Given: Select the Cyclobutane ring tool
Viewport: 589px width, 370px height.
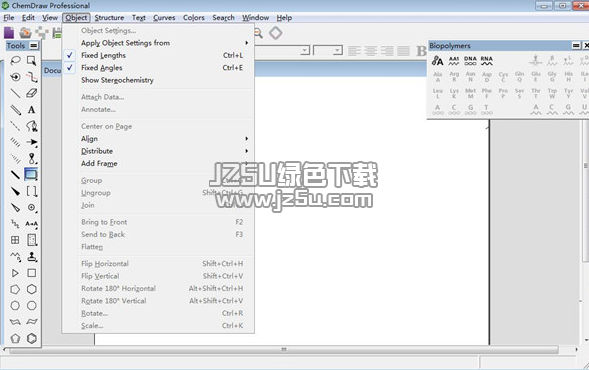Looking at the screenshot, I should (x=32, y=273).
